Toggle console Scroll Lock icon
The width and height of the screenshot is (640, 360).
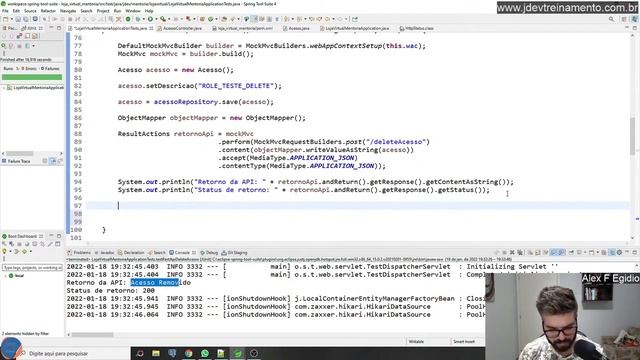click(538, 253)
